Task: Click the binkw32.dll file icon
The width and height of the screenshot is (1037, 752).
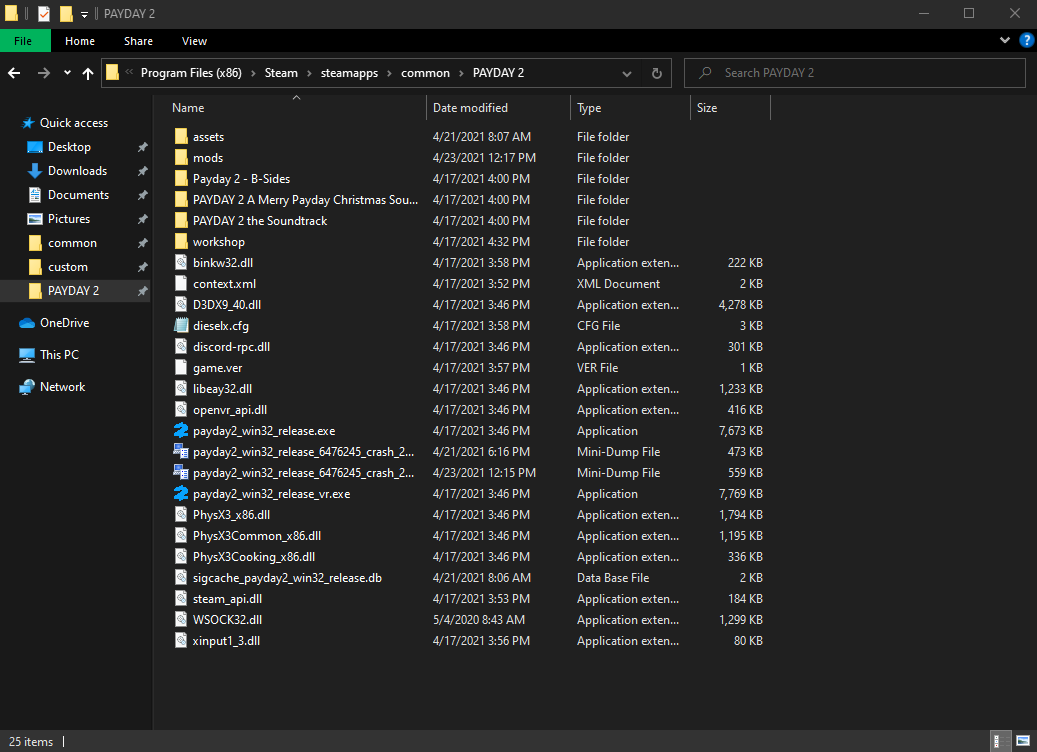Action: click(x=181, y=263)
